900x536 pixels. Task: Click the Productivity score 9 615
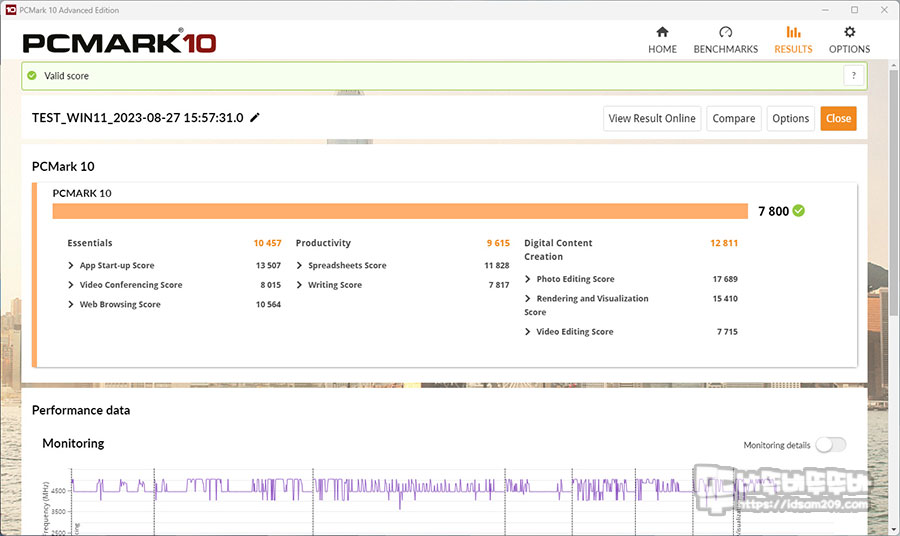498,243
